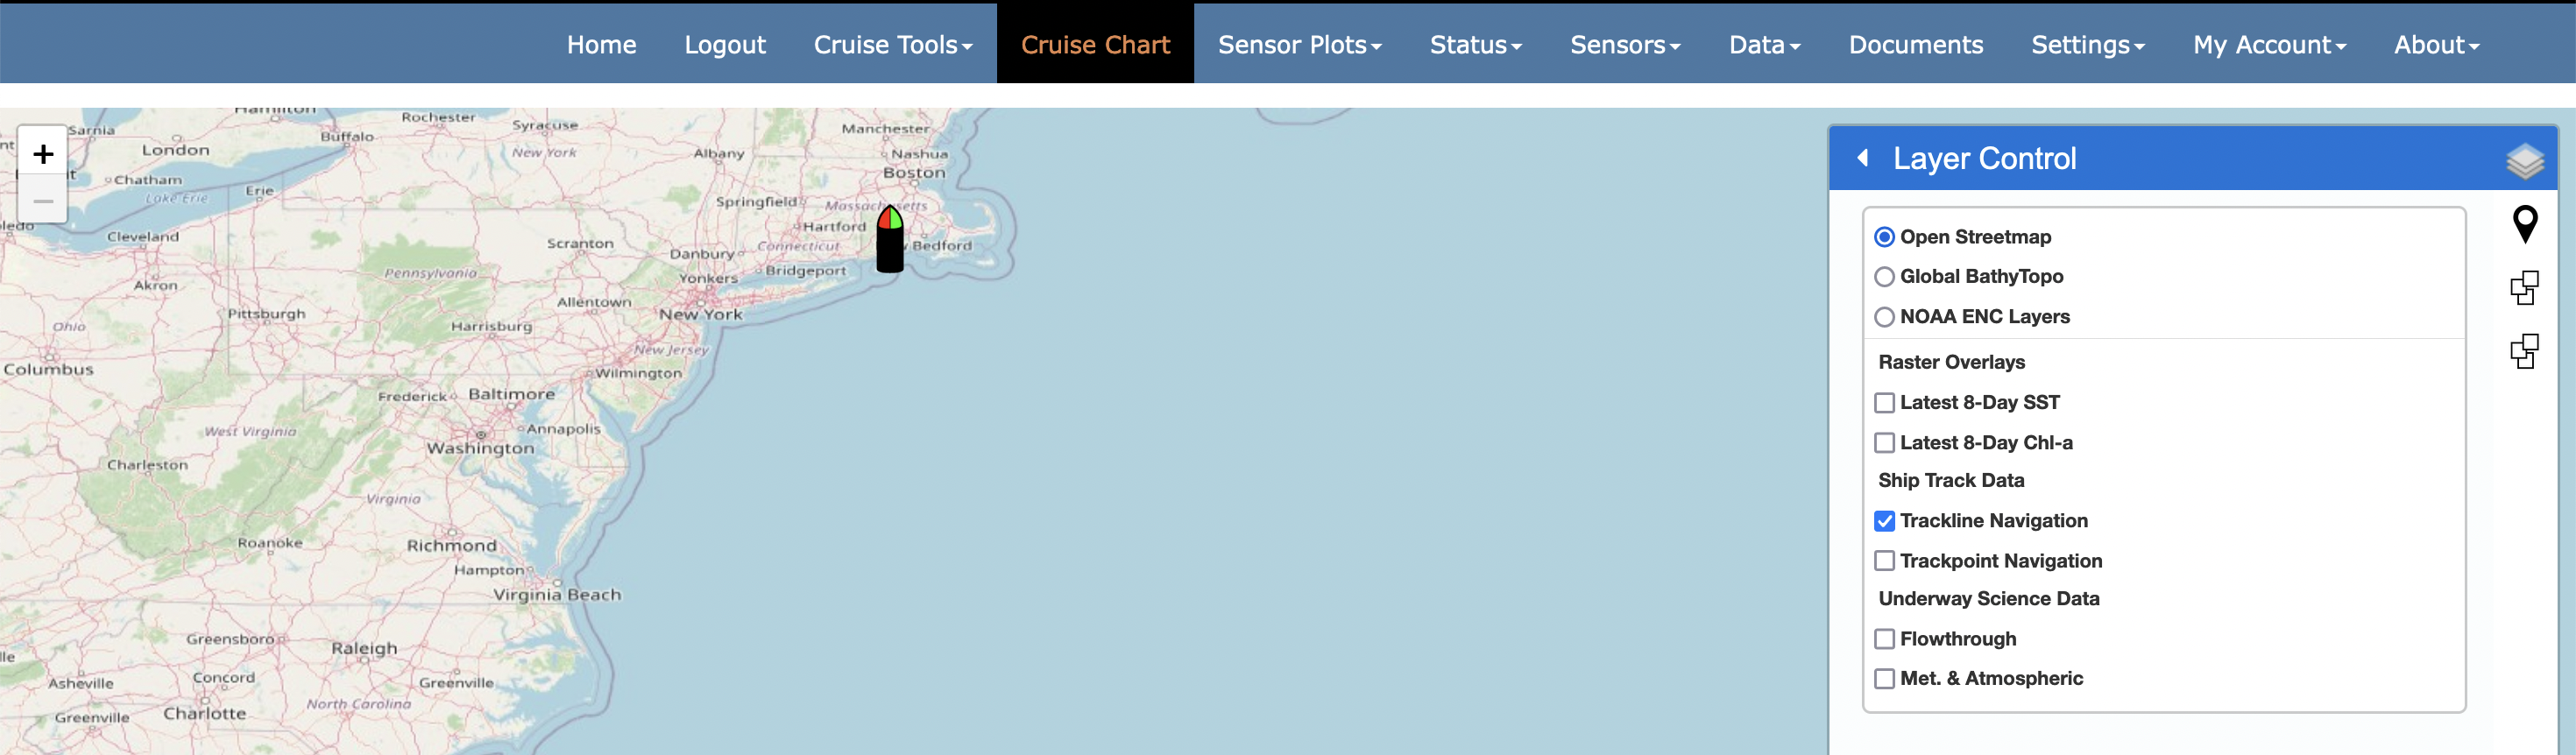Screen dimensions: 2576x755
Task: Click the Logout link
Action: (x=725, y=45)
